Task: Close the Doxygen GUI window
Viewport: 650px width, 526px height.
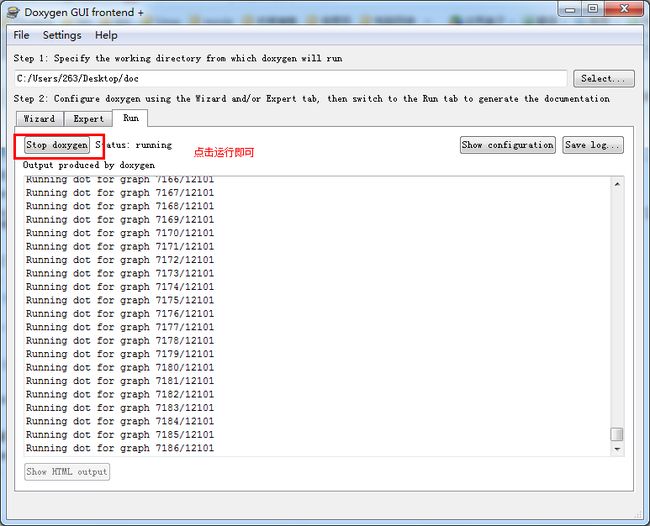Action: tap(624, 9)
